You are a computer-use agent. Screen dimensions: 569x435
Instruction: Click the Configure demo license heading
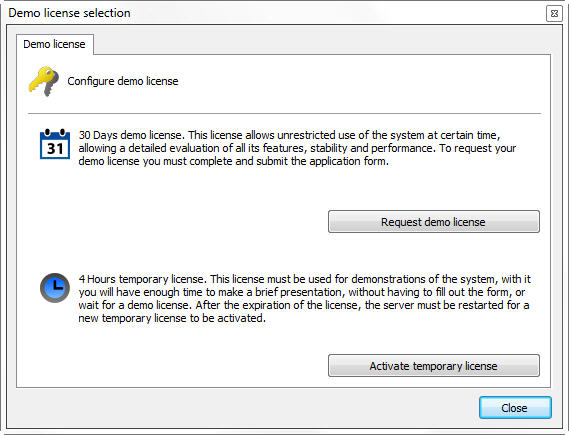123,81
